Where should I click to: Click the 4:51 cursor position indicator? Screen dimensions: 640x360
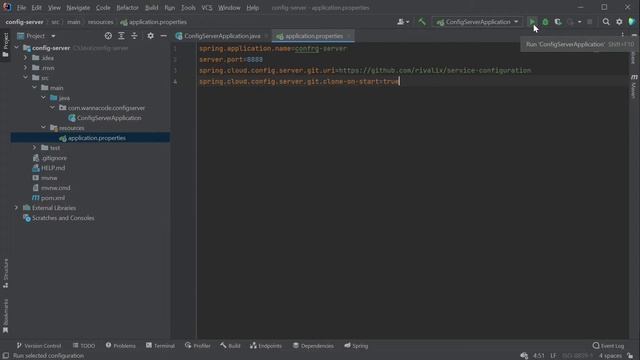539,356
